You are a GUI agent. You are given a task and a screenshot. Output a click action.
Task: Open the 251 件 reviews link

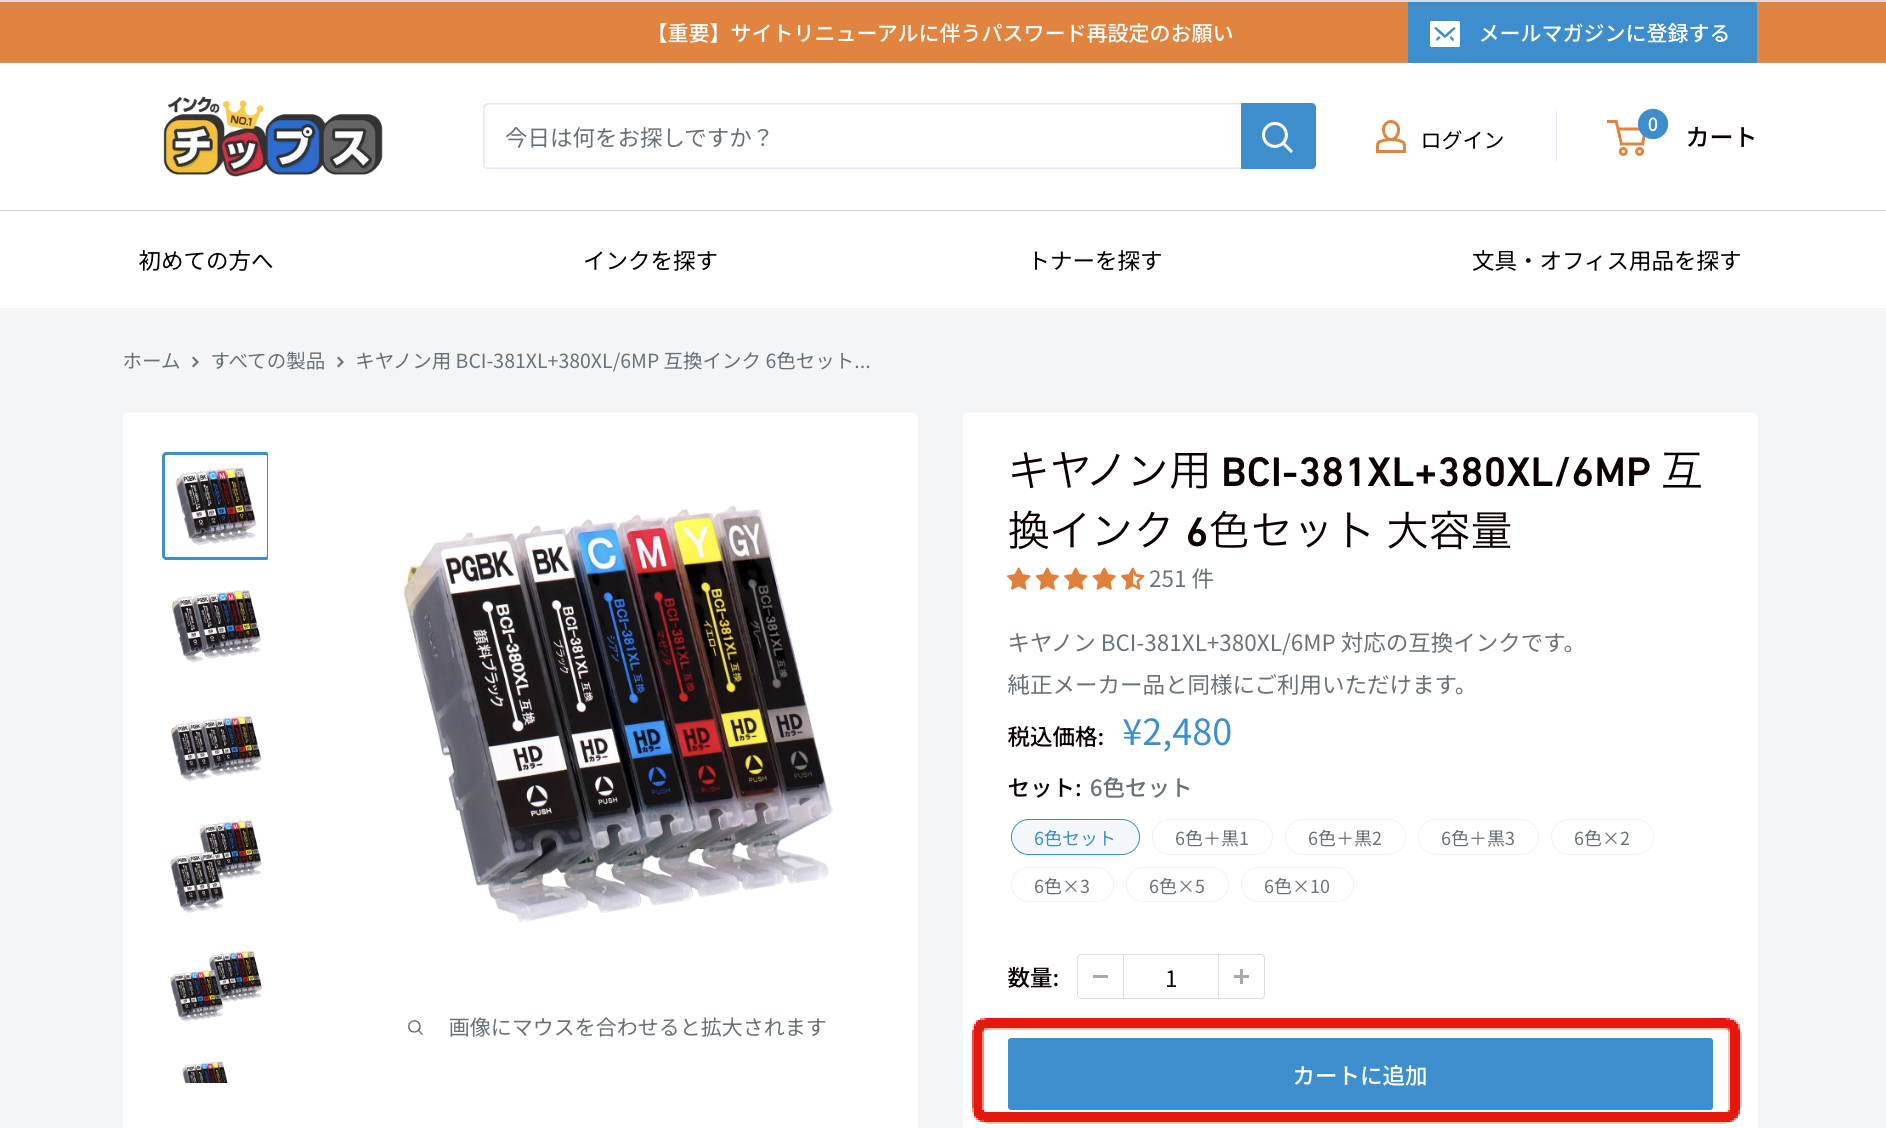[x=1181, y=579]
